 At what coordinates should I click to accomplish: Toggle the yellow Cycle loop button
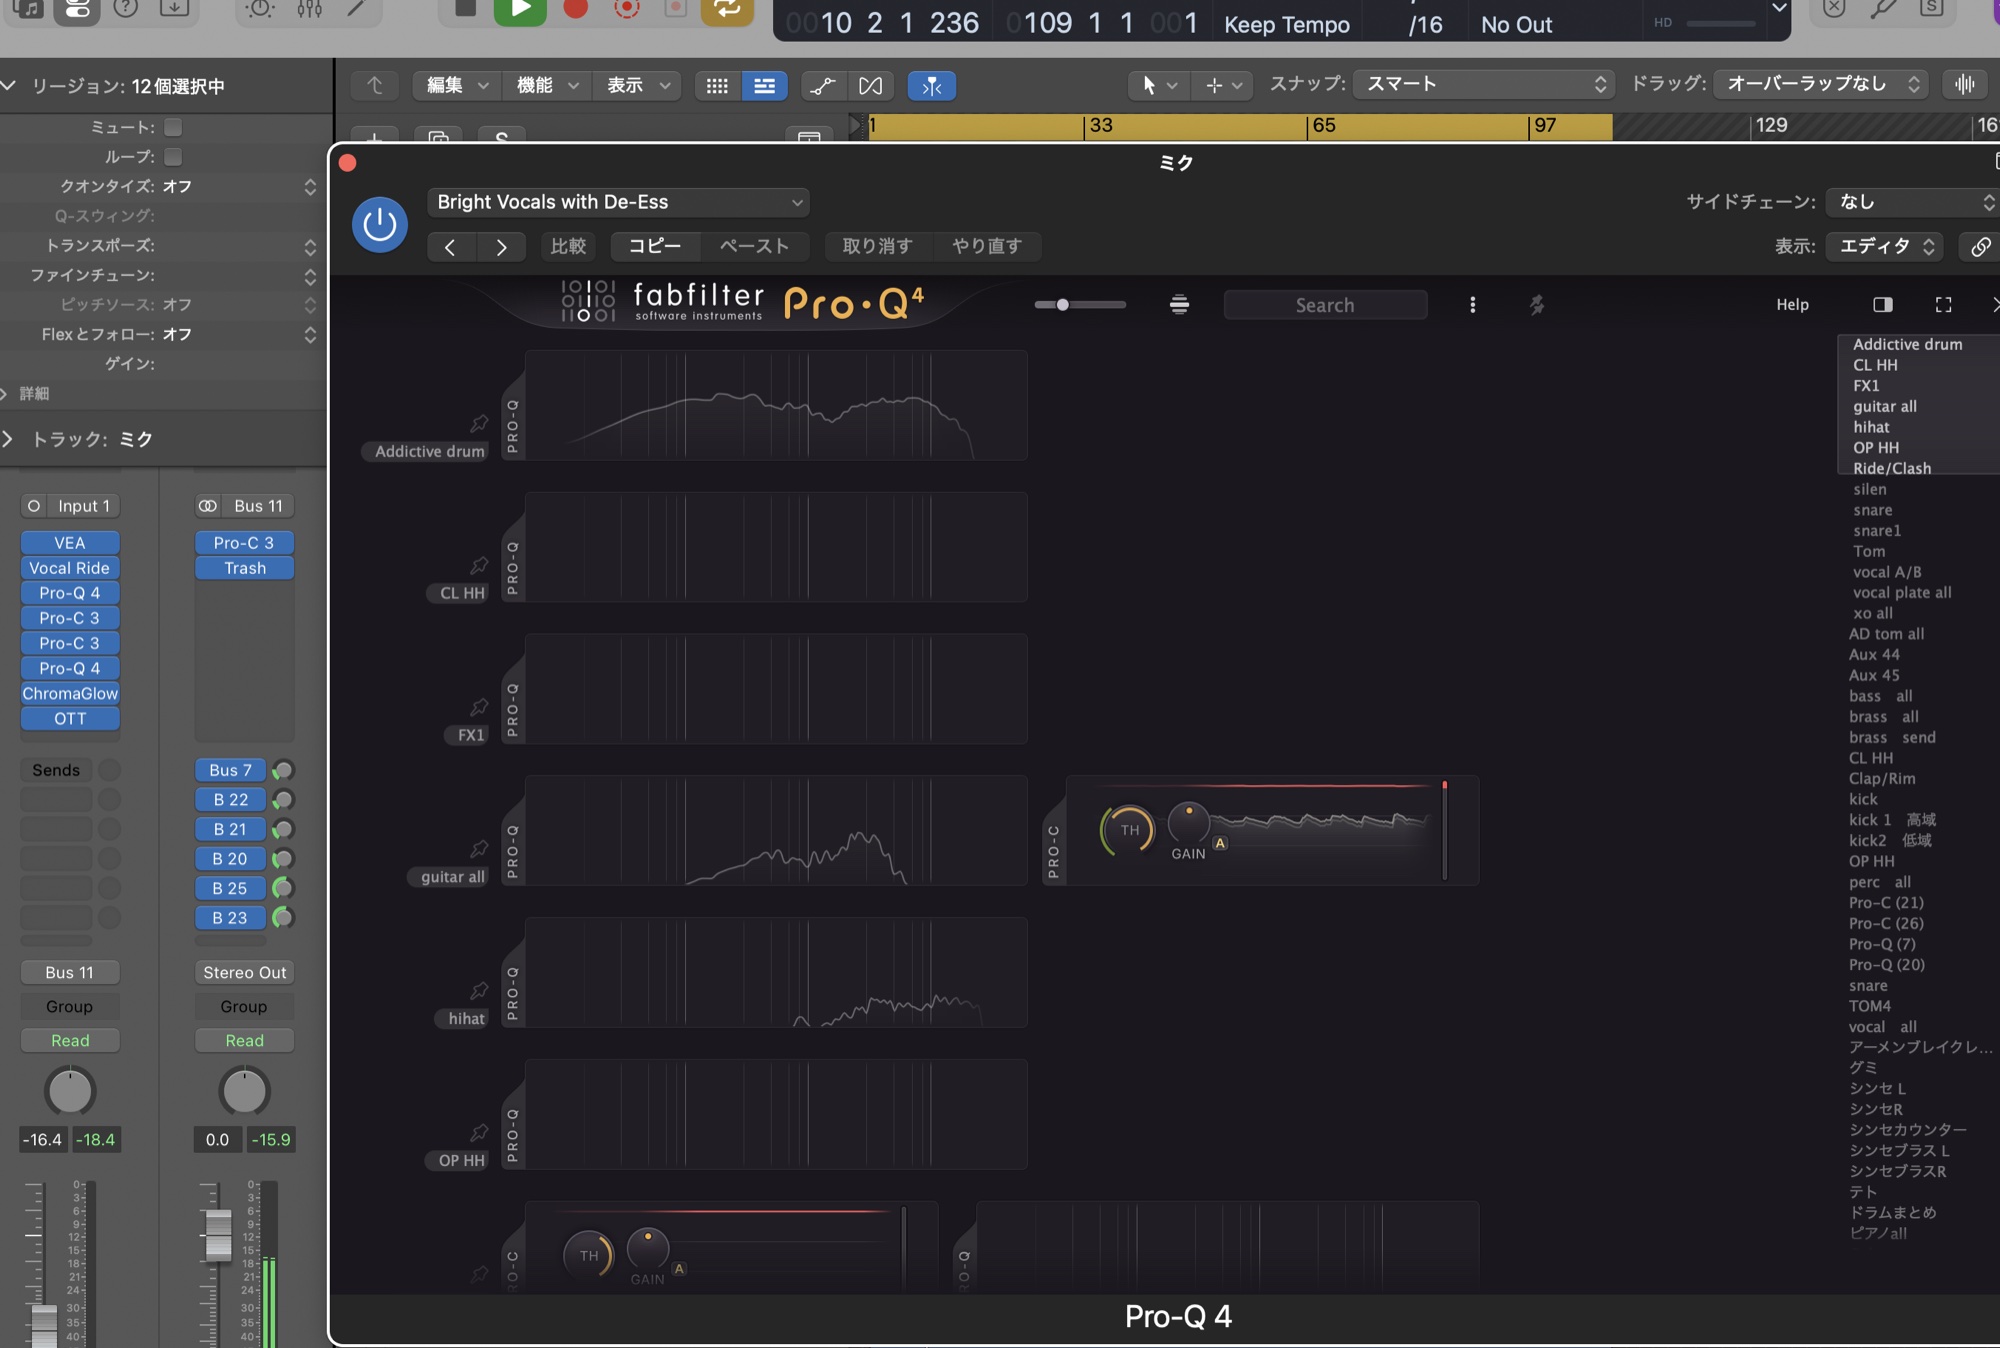point(727,10)
